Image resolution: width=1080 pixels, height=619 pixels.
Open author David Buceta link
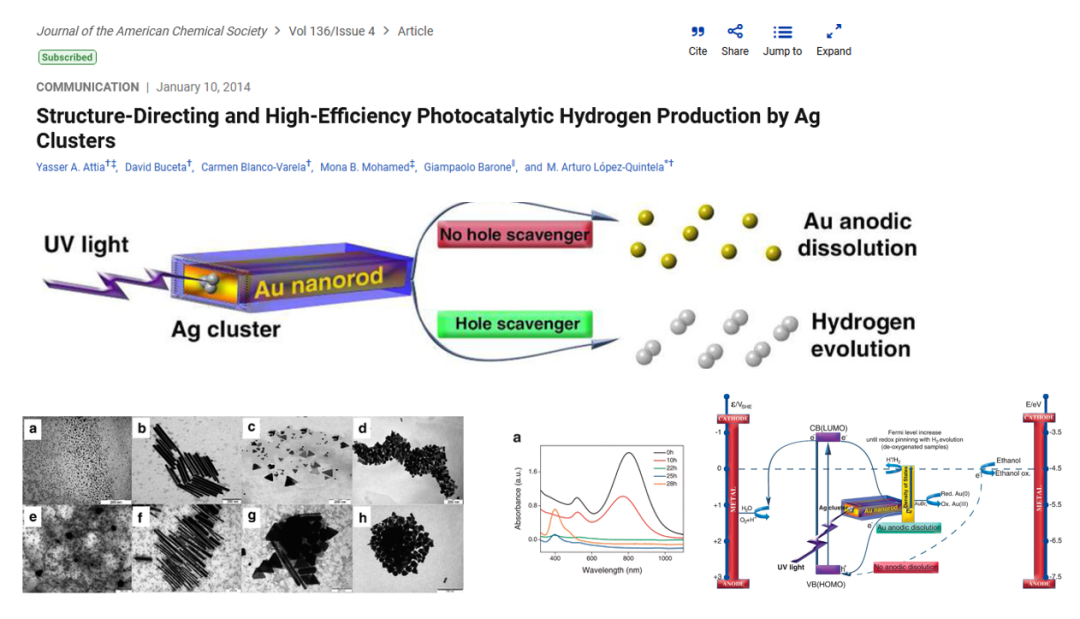pos(155,166)
